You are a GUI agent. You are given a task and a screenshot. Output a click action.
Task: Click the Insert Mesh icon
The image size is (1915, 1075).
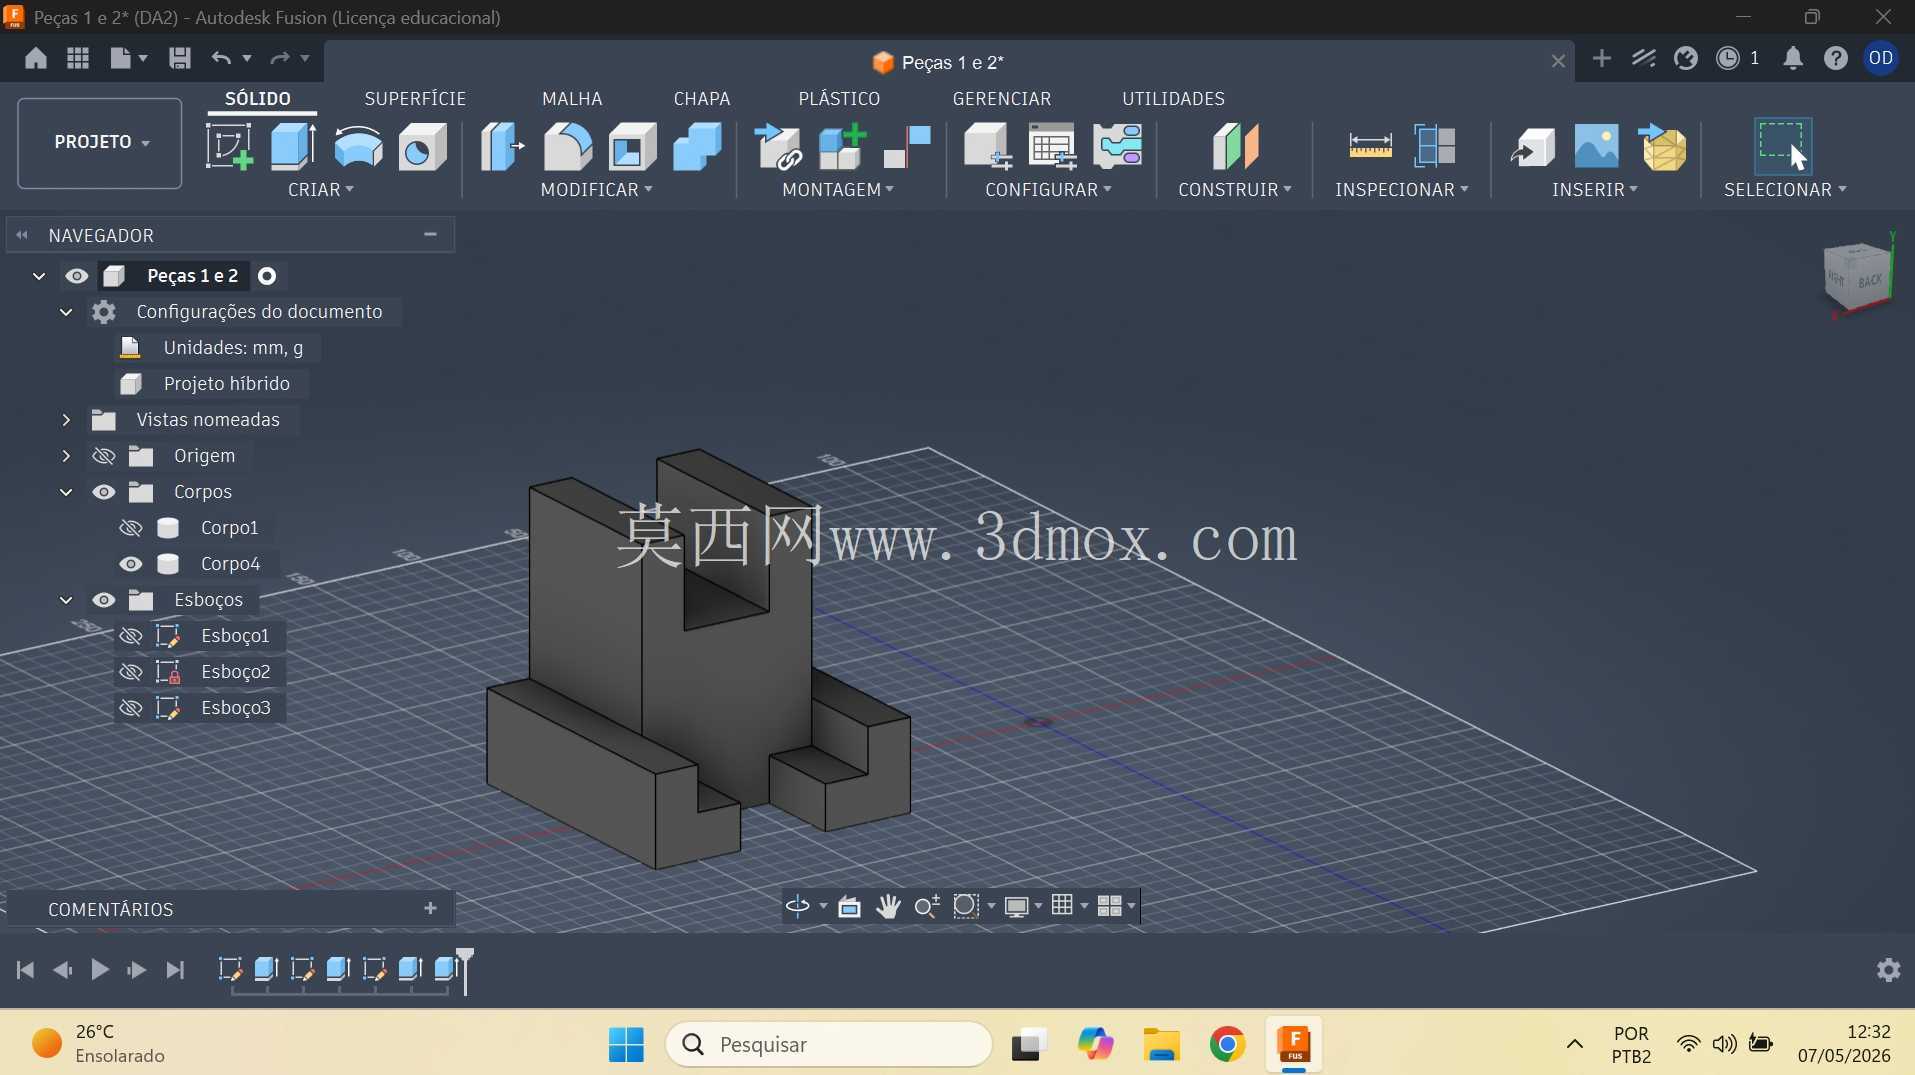[x=1662, y=146]
